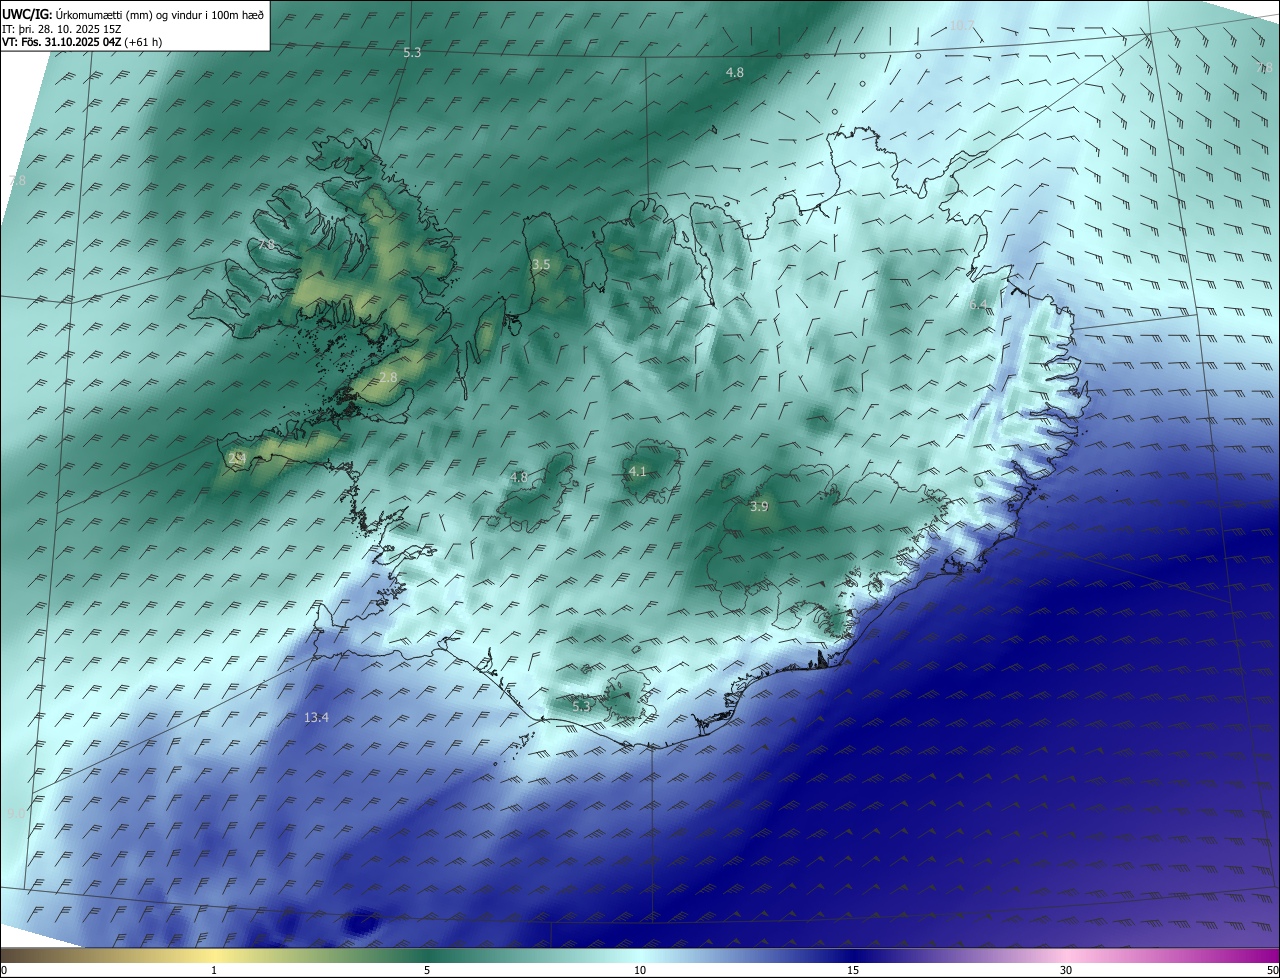Click the color scale tick label '30'
The height and width of the screenshot is (978, 1280).
(x=1066, y=970)
